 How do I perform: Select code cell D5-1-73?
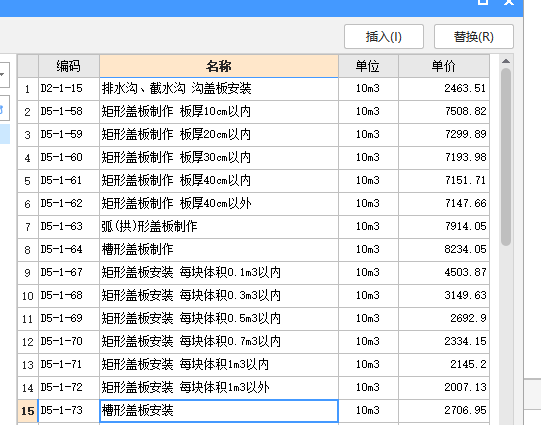69,411
